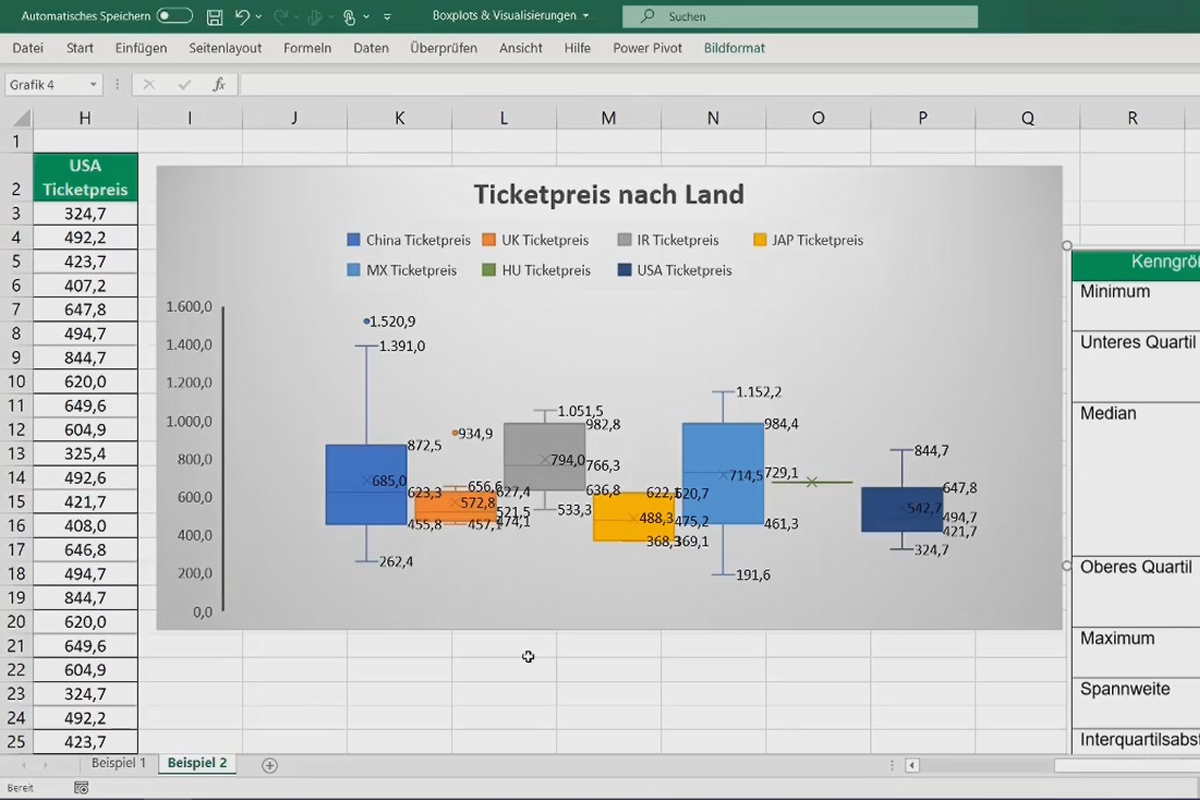
Task: Switch to the Einfügen ribbon tab
Action: (141, 48)
